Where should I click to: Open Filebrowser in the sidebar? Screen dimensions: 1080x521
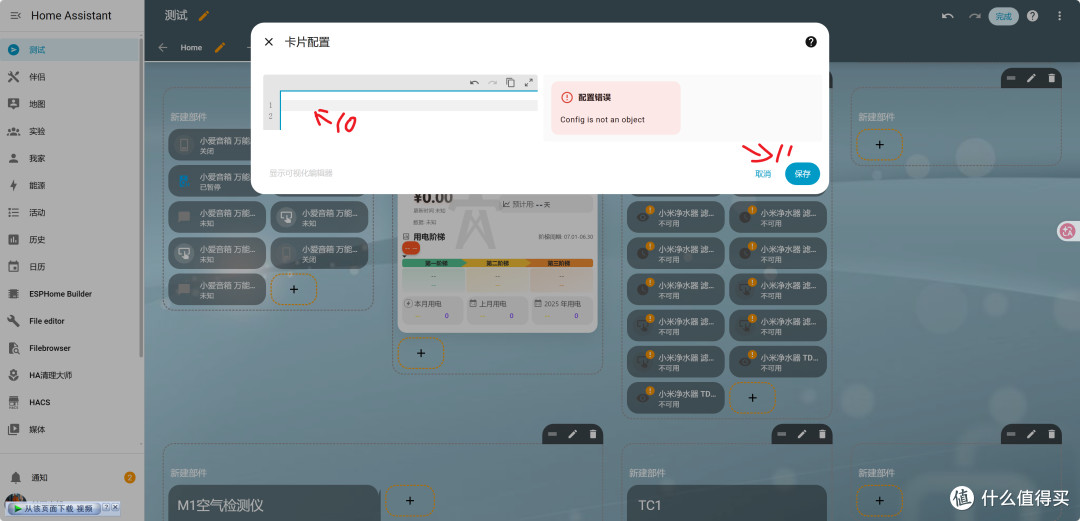coord(69,348)
